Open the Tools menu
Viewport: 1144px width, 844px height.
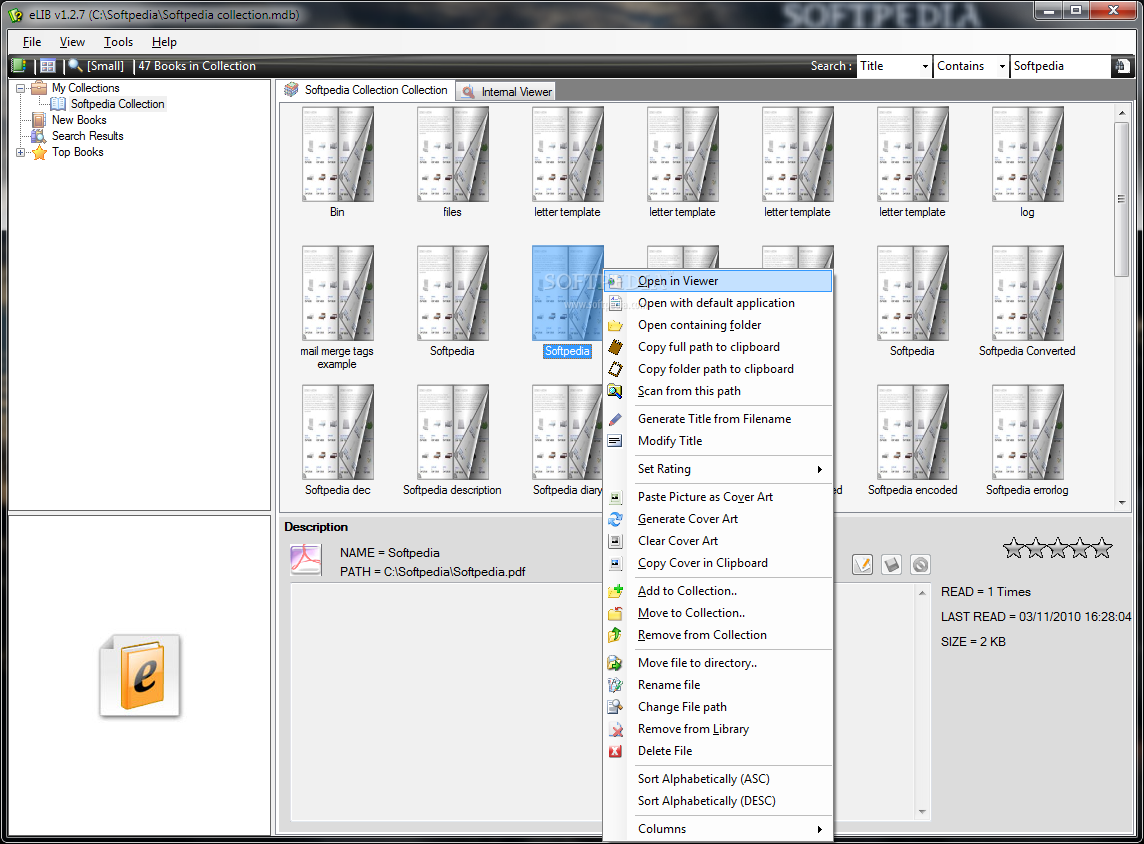coord(118,42)
